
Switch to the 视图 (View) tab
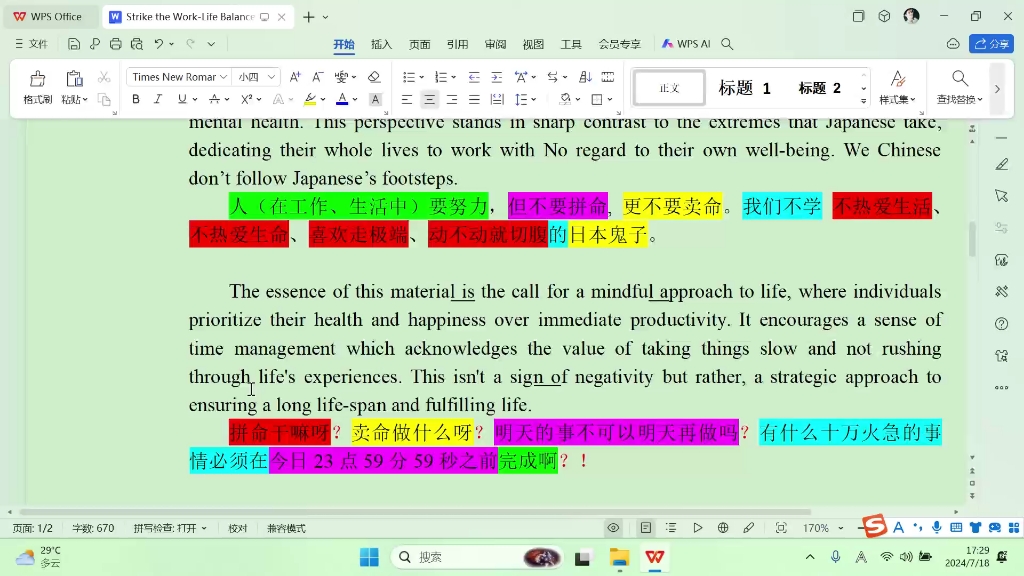point(533,44)
